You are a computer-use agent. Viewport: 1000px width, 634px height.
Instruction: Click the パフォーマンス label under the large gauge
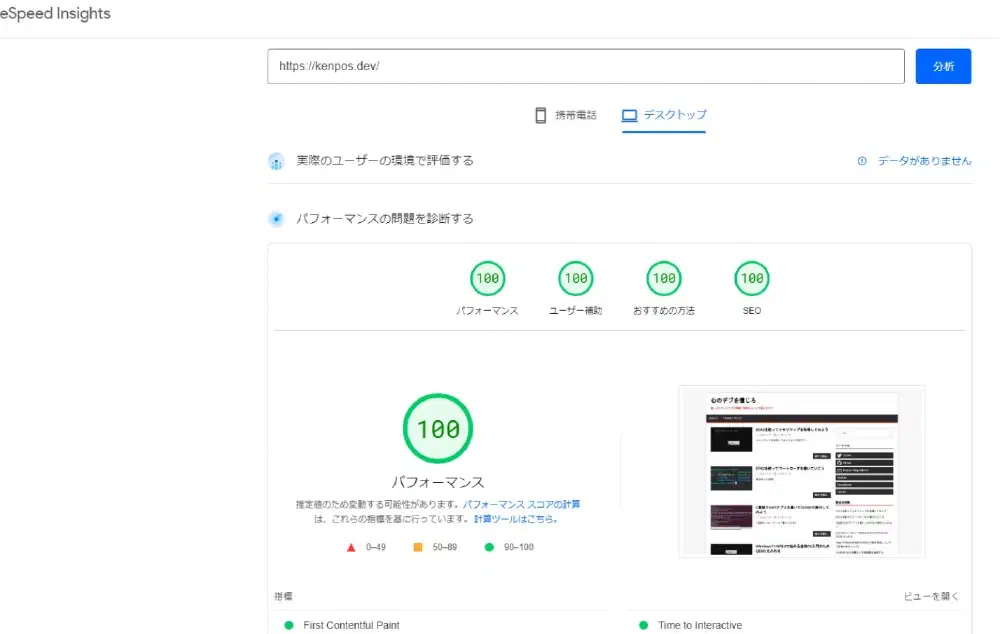point(438,482)
